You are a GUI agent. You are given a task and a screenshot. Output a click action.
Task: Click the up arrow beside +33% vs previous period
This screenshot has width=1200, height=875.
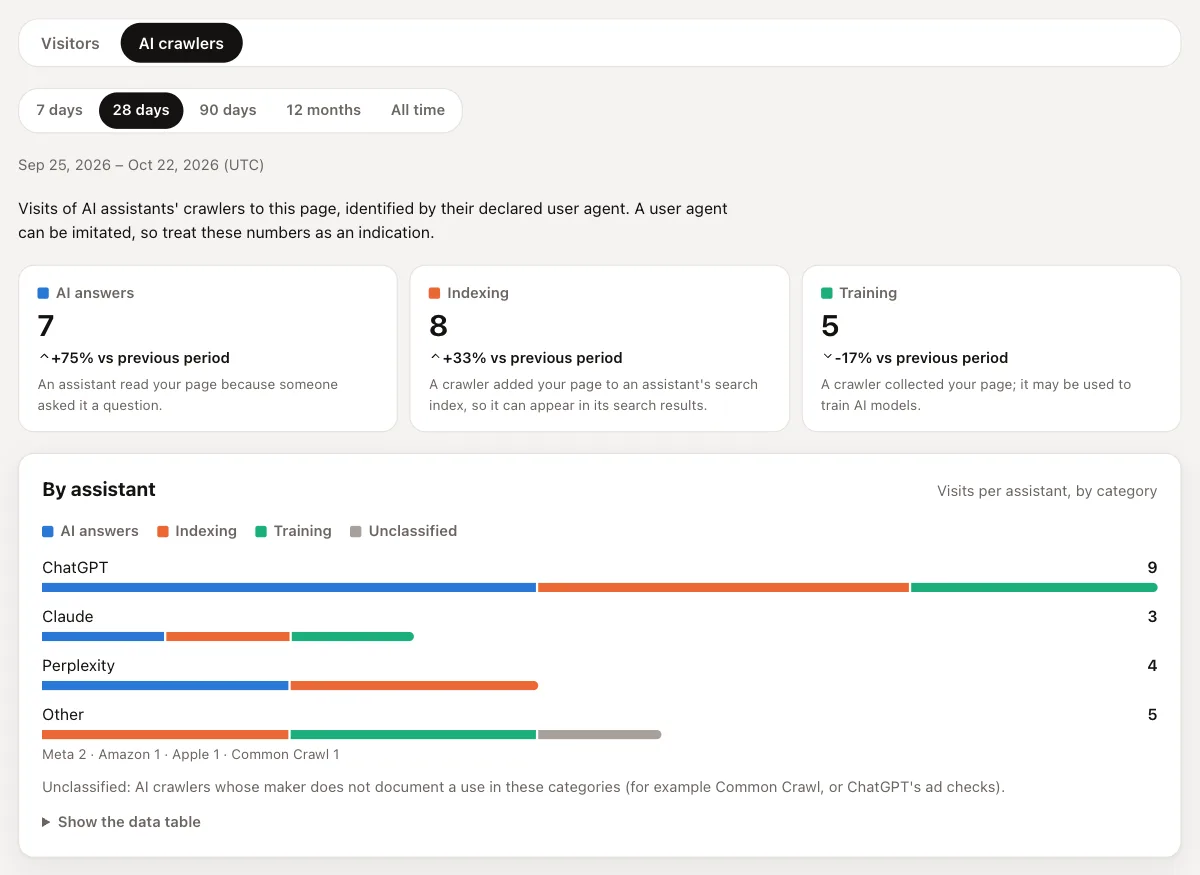[435, 358]
